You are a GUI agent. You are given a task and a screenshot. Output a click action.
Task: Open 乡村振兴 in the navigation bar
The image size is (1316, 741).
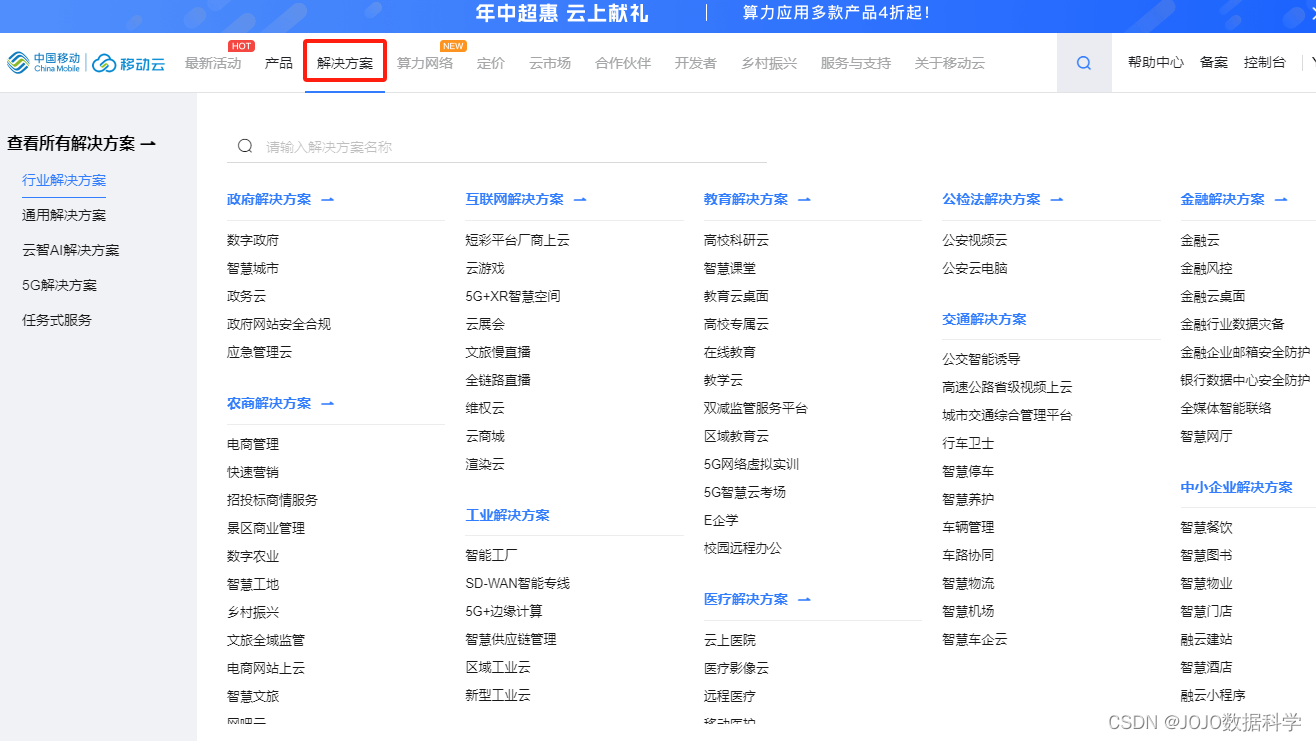769,63
